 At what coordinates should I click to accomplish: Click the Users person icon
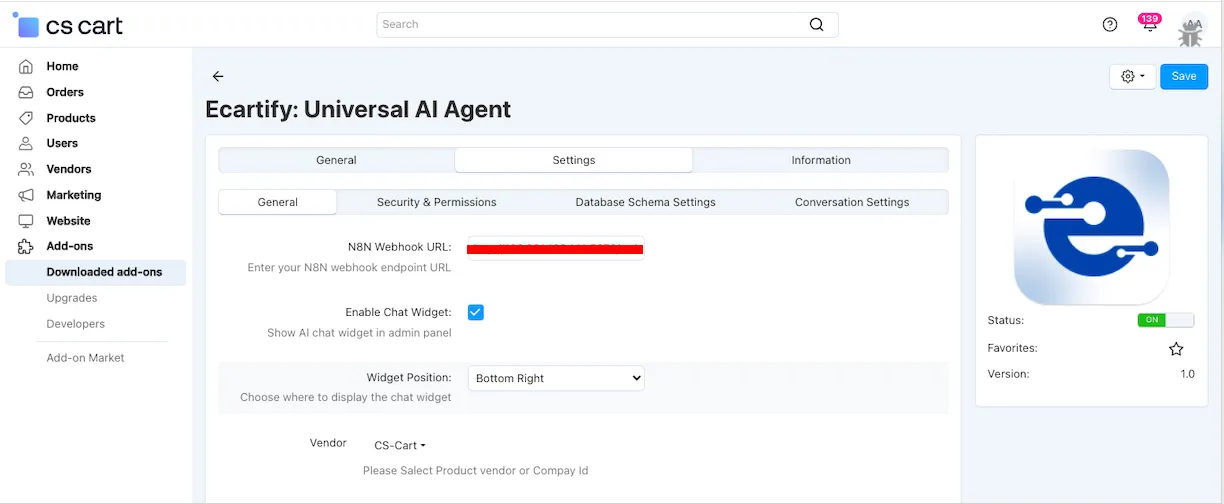pyautogui.click(x=26, y=143)
